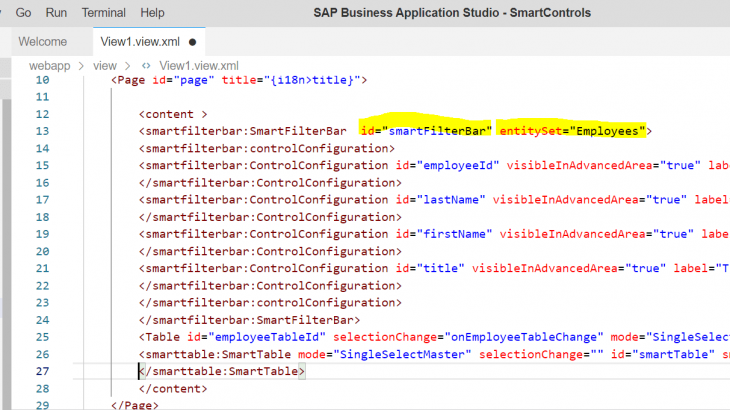Click the closing ControlConfiguration tag on line 16
Image resolution: width=730 pixels, height=410 pixels.
(270, 183)
